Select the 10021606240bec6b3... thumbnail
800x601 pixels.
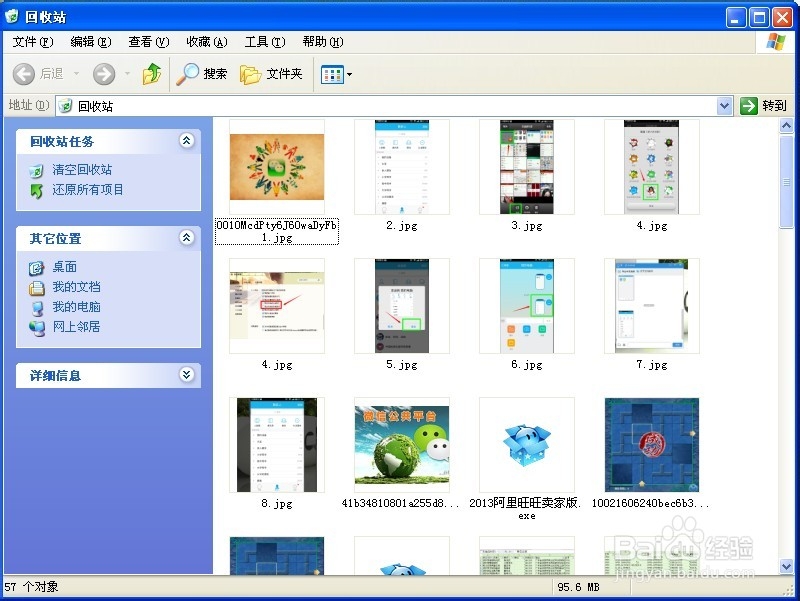(x=652, y=445)
